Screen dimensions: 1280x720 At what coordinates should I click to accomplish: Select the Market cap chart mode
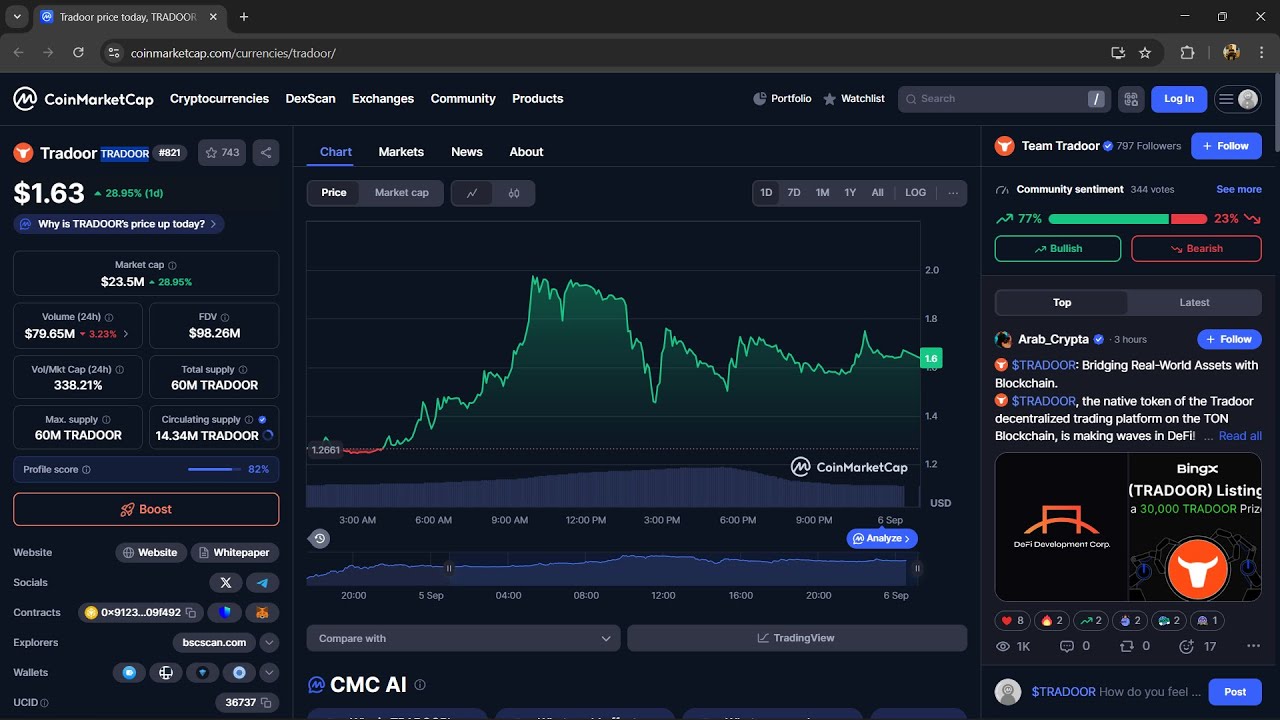pyautogui.click(x=402, y=193)
